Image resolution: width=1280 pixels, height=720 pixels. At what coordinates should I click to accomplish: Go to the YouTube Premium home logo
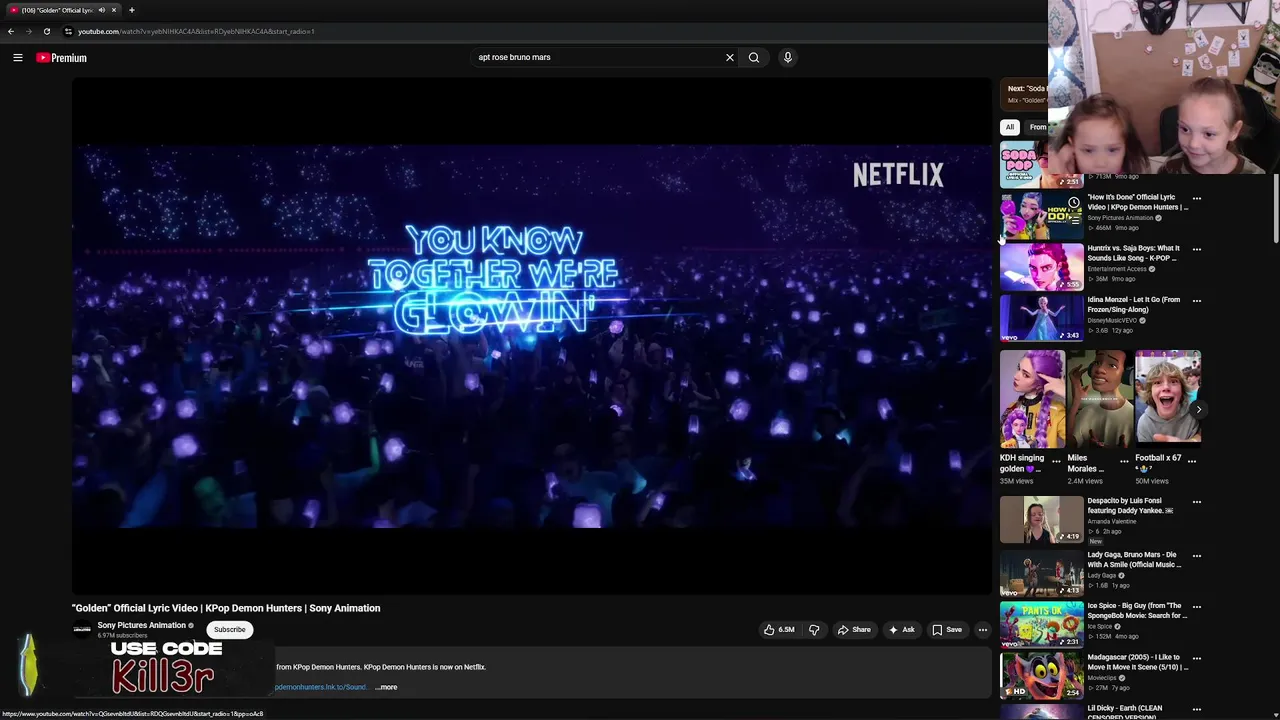(62, 58)
